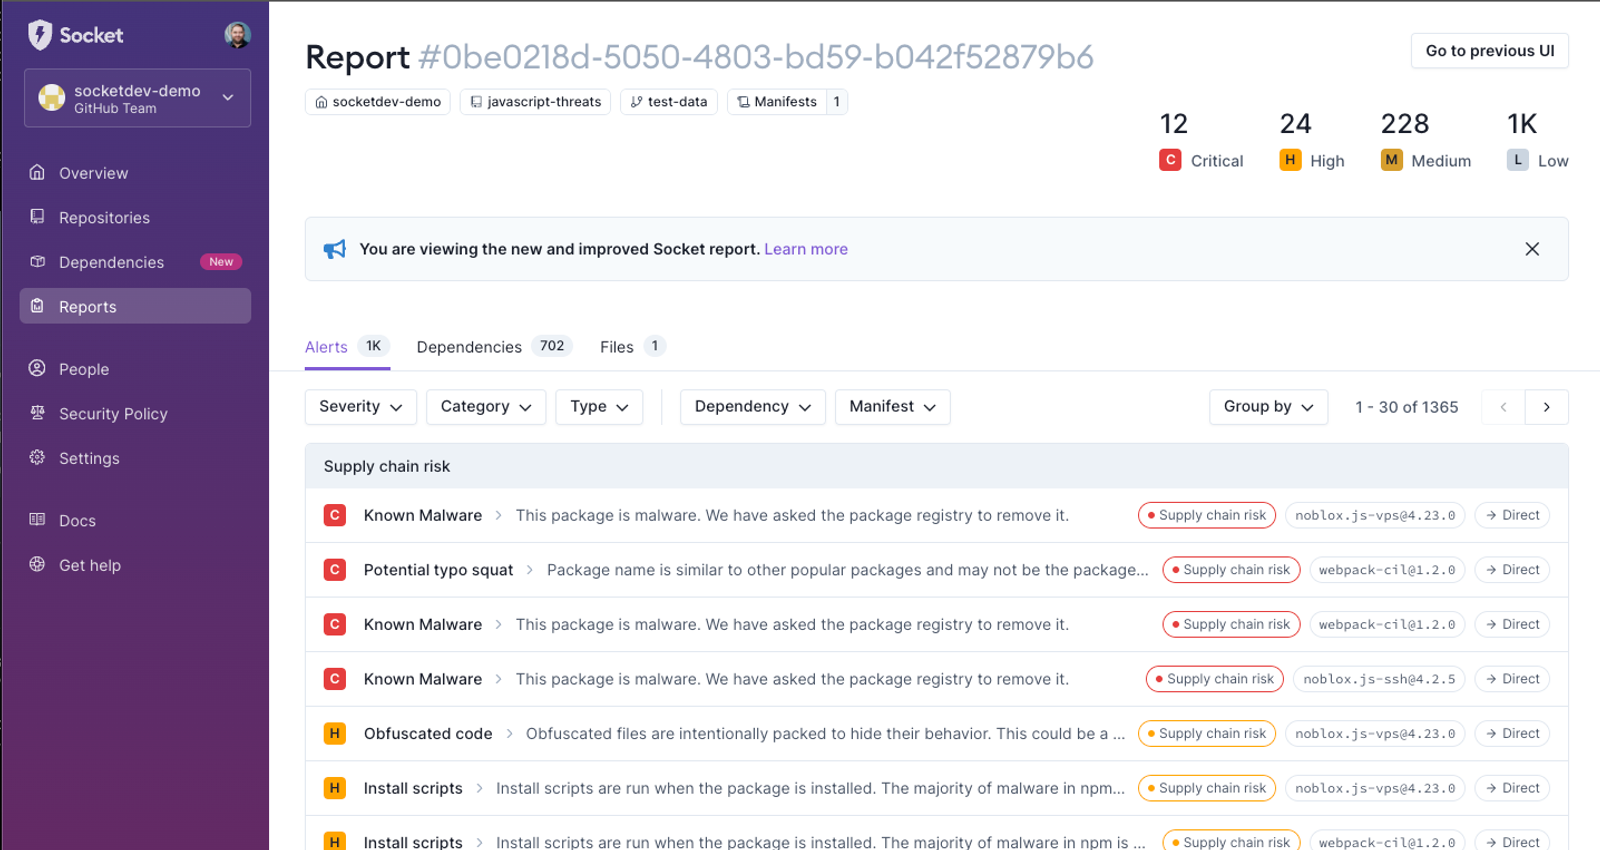Click Go to previous UI button
The height and width of the screenshot is (850, 1600).
pyautogui.click(x=1489, y=51)
